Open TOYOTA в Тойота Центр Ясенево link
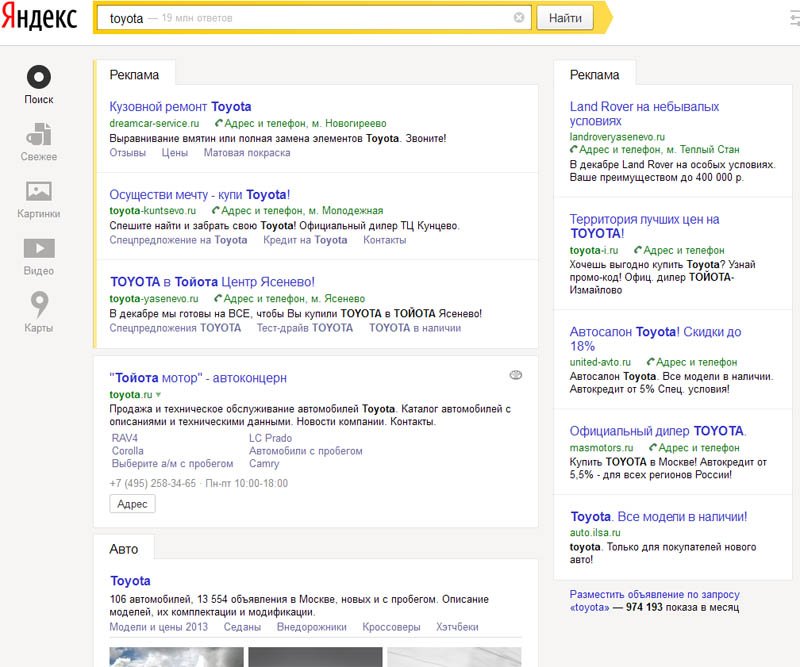800x667 pixels. (212, 282)
